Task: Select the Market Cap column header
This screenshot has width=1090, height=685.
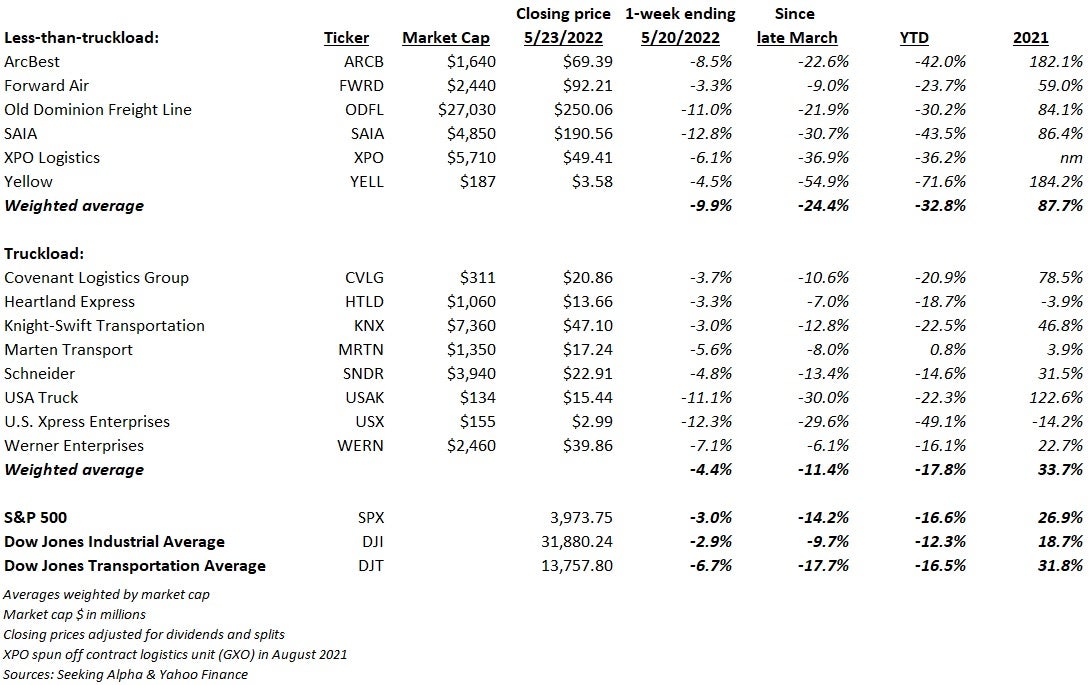Action: pyautogui.click(x=446, y=38)
